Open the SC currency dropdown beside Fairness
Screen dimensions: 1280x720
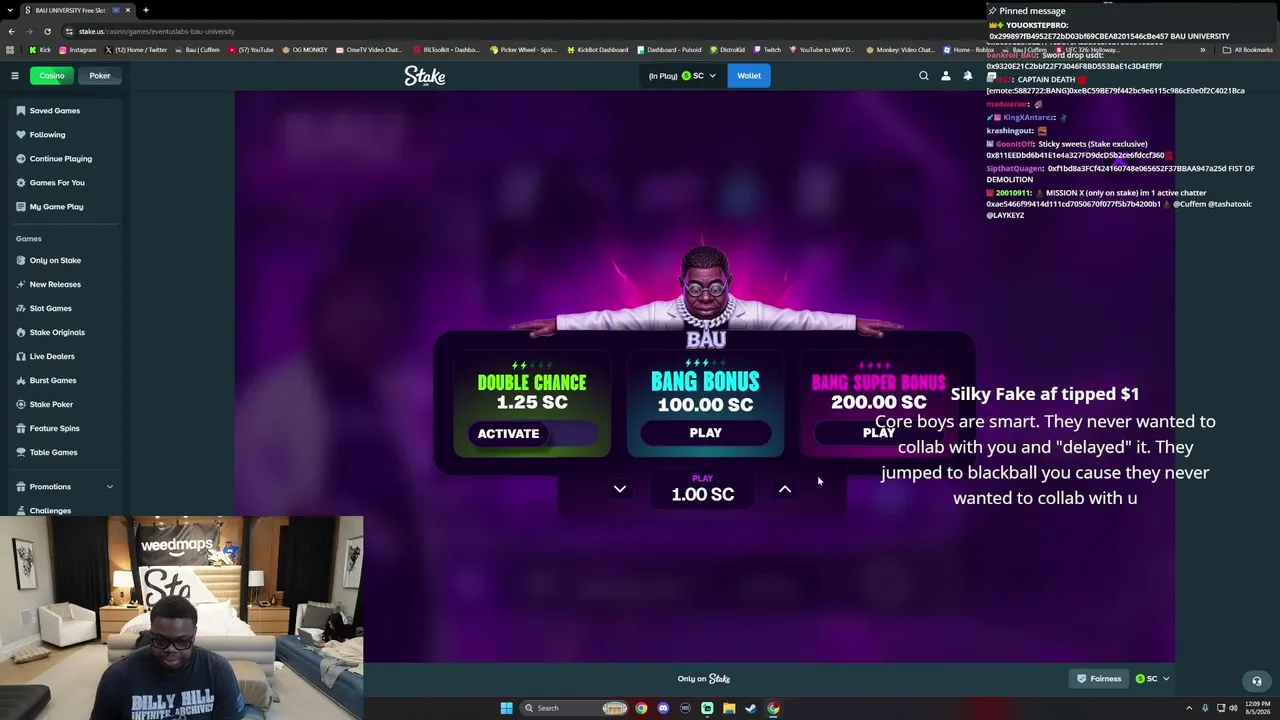click(1152, 679)
